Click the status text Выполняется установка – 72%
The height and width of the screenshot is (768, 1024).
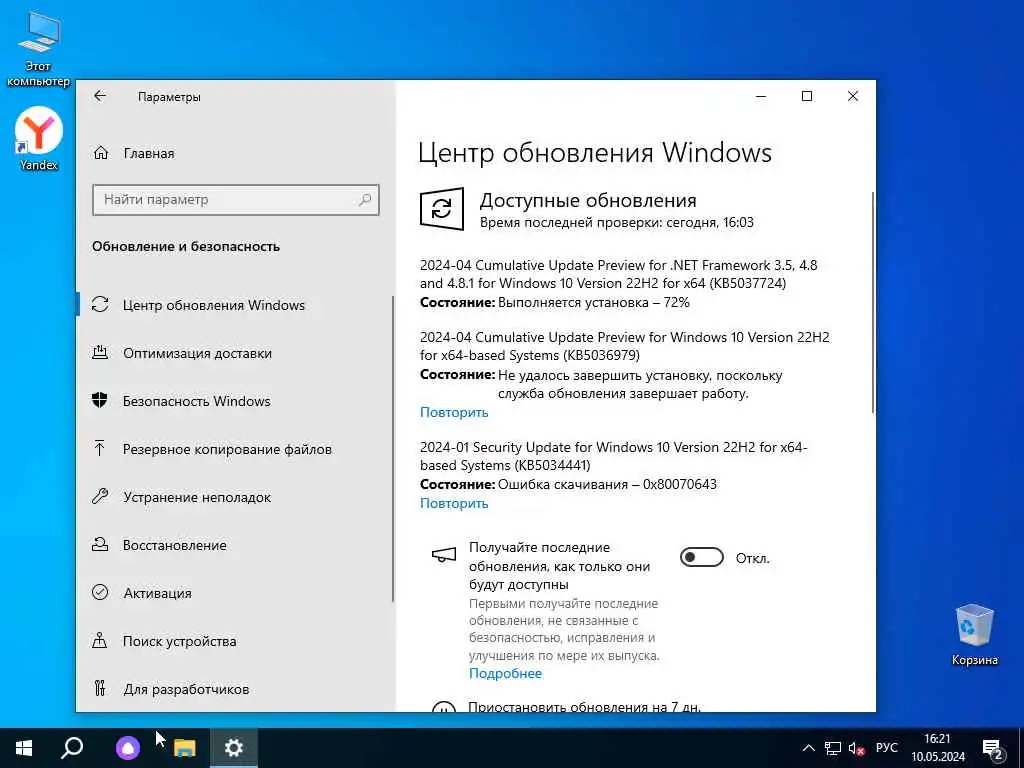593,302
